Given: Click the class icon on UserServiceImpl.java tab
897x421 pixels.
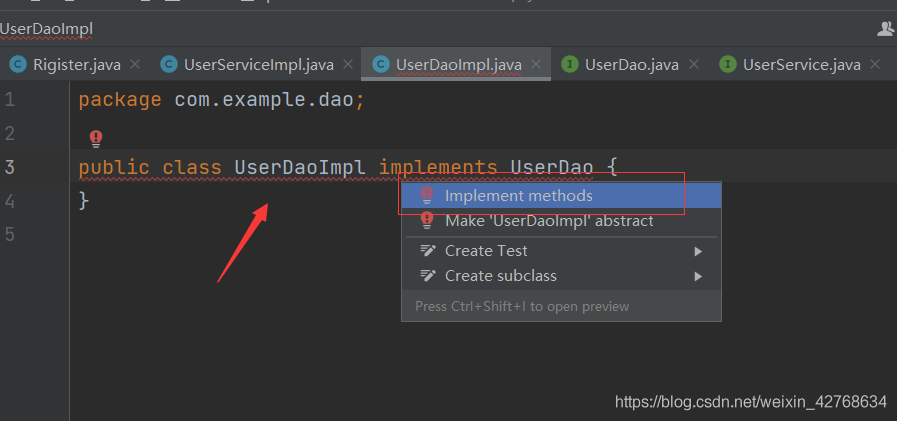Looking at the screenshot, I should click(169, 64).
